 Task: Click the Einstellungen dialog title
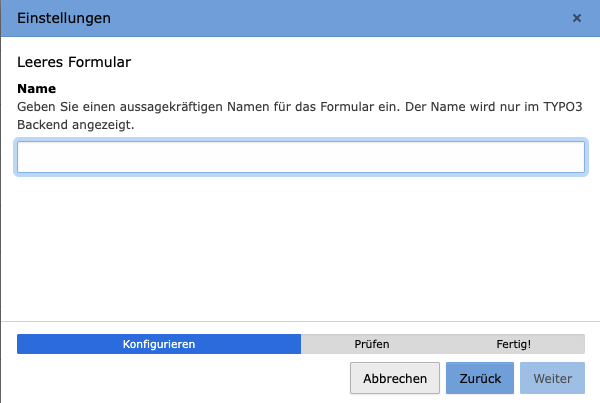pyautogui.click(x=64, y=18)
